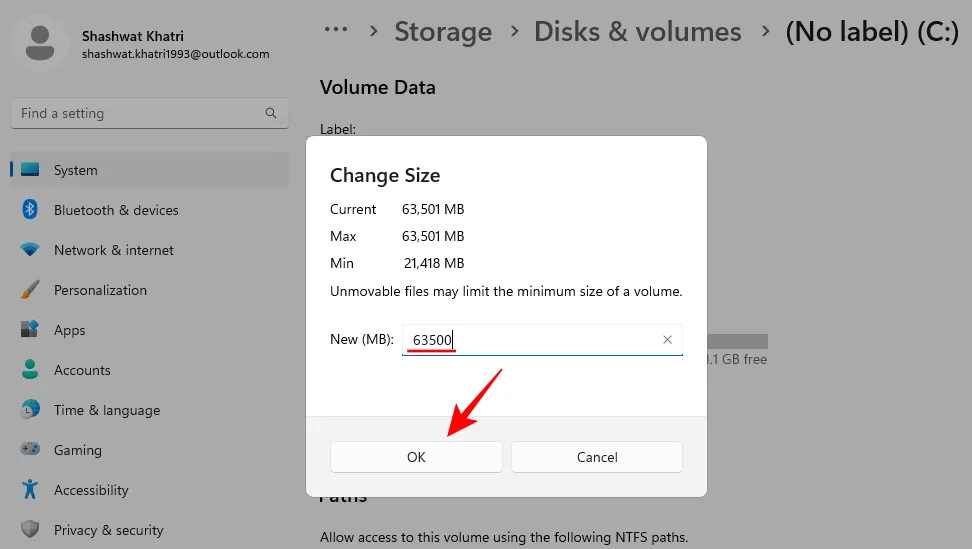Click the Privacy shield icon
Screen dimensions: 972x549
[30, 529]
